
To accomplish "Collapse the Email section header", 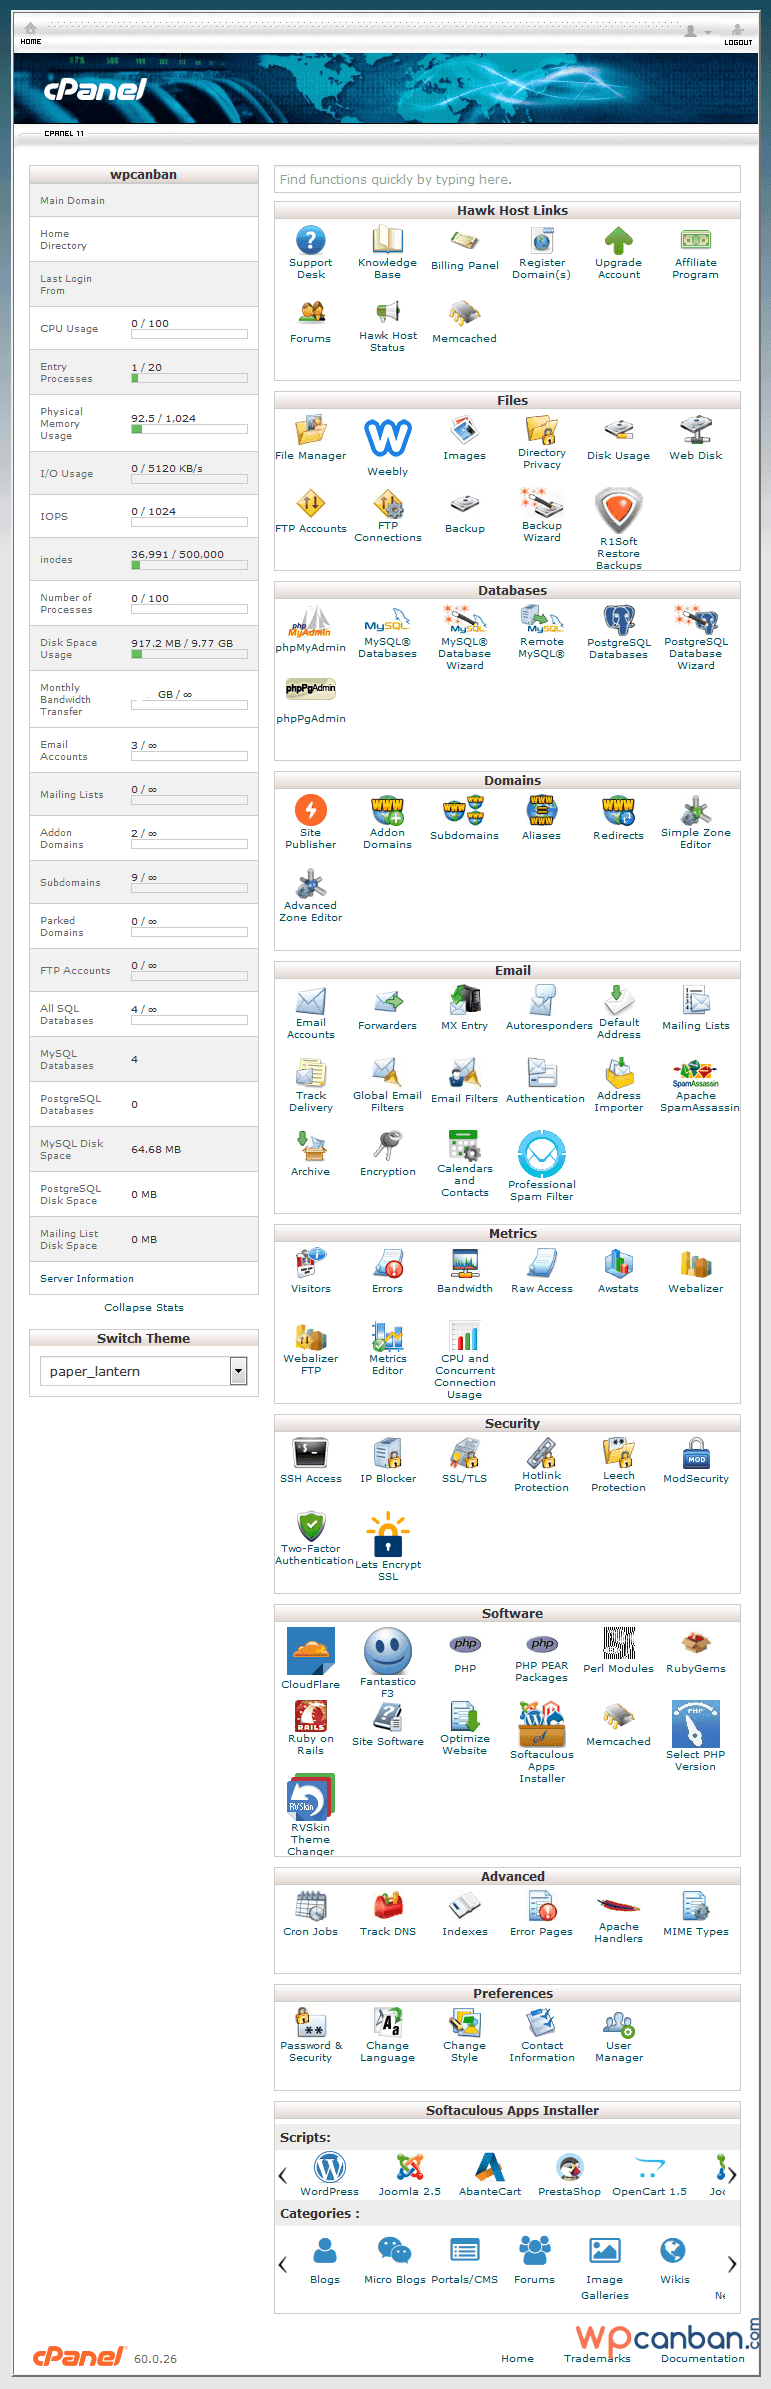I will click(x=508, y=970).
